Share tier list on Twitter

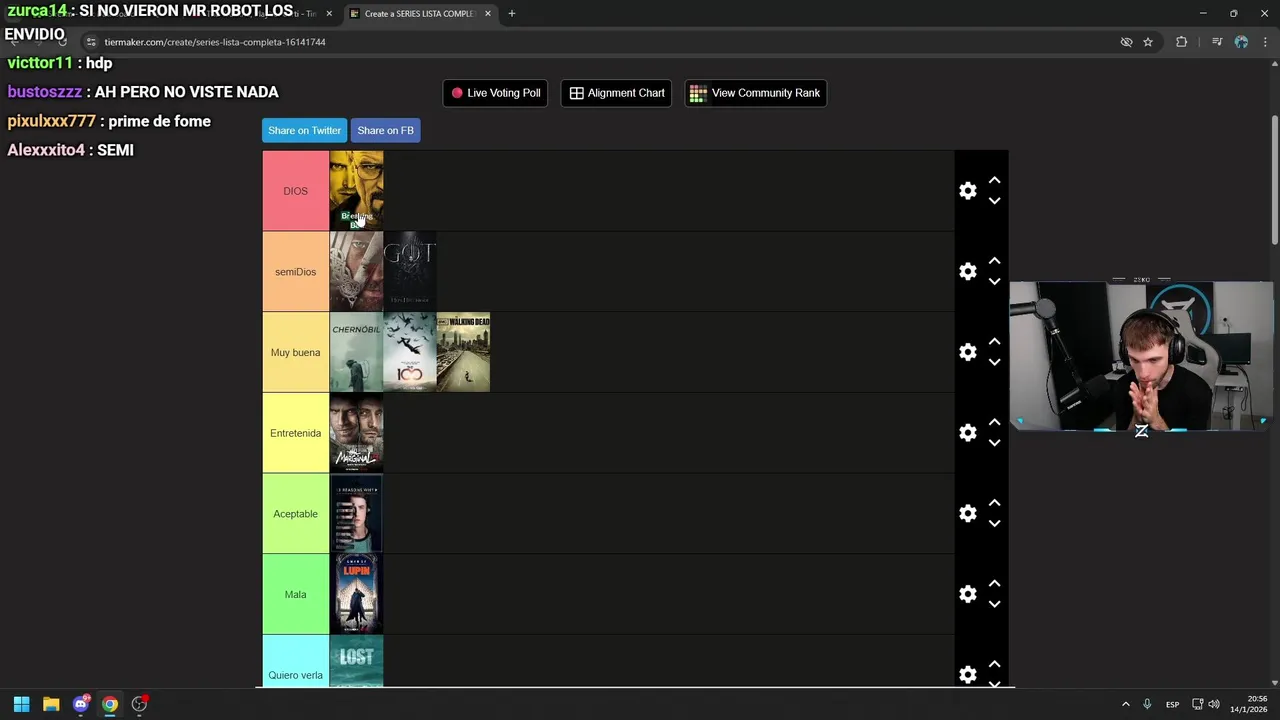coord(304,130)
